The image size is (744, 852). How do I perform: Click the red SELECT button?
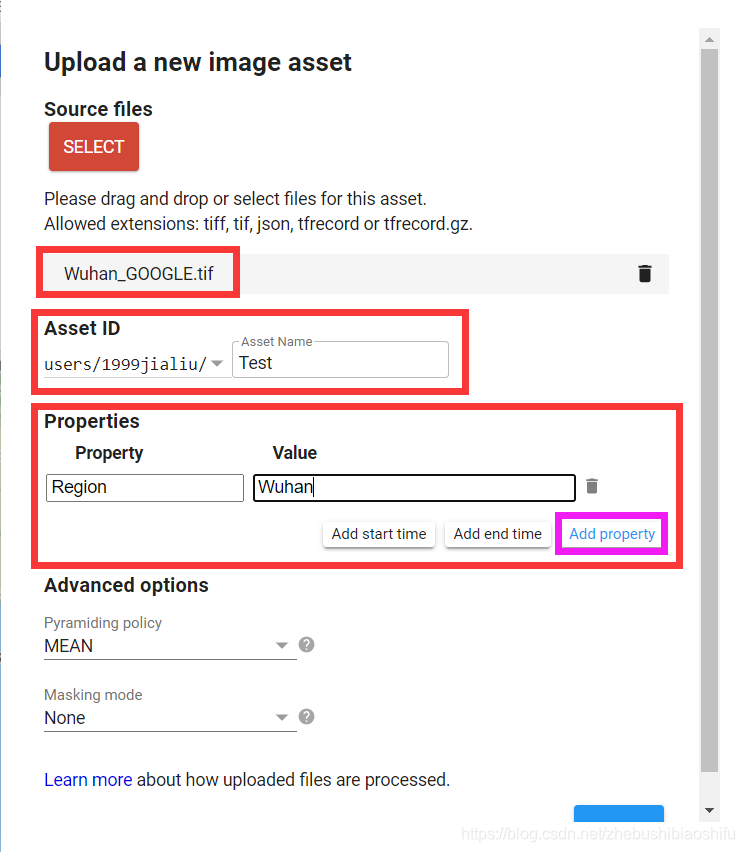coord(94,147)
